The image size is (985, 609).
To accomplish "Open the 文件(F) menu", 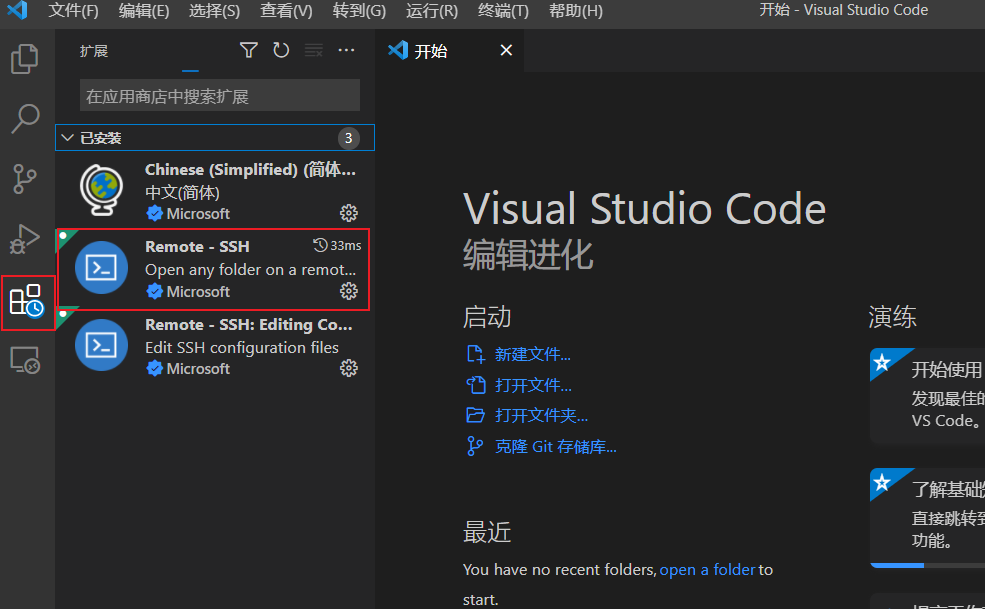I will pyautogui.click(x=73, y=11).
